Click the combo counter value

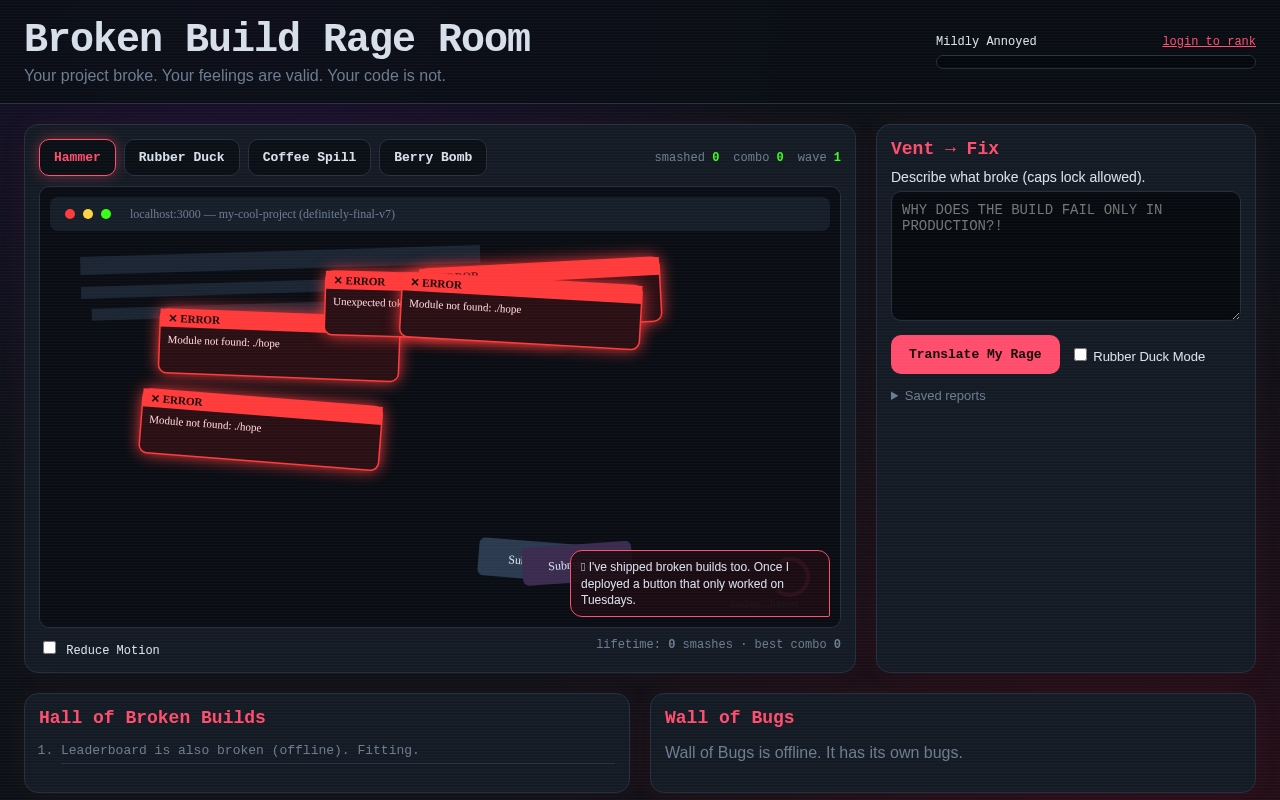780,158
